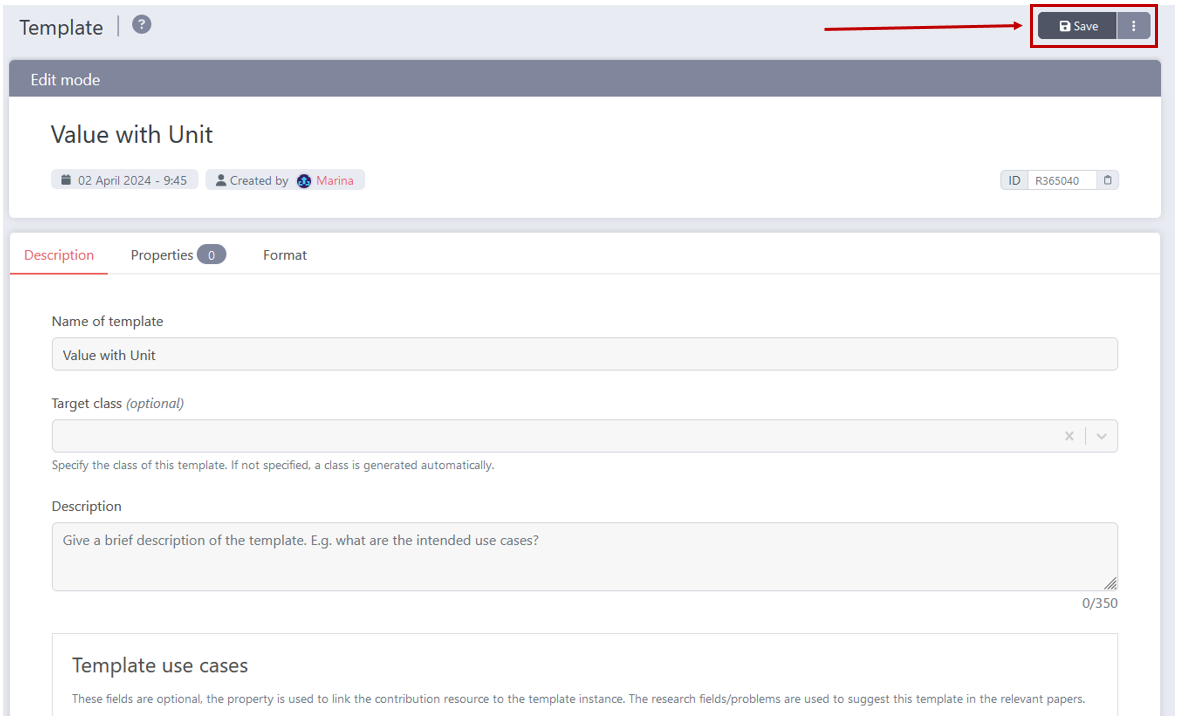Switch to the Properties tab
Screen dimensions: 1177x718
point(162,255)
